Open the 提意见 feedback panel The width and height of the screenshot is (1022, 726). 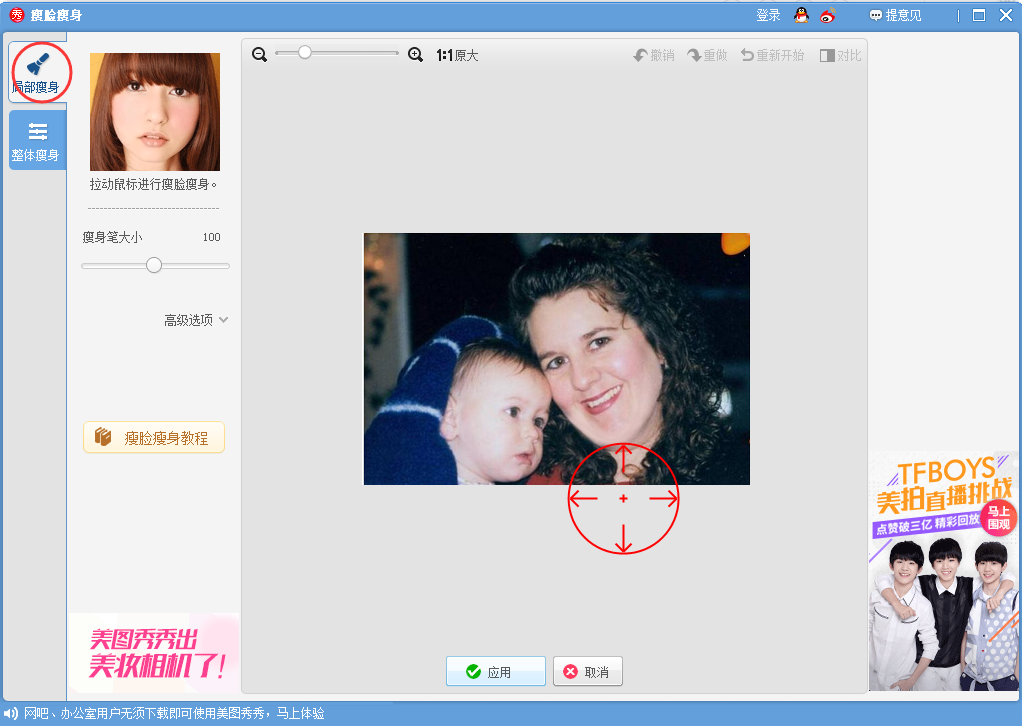(897, 15)
